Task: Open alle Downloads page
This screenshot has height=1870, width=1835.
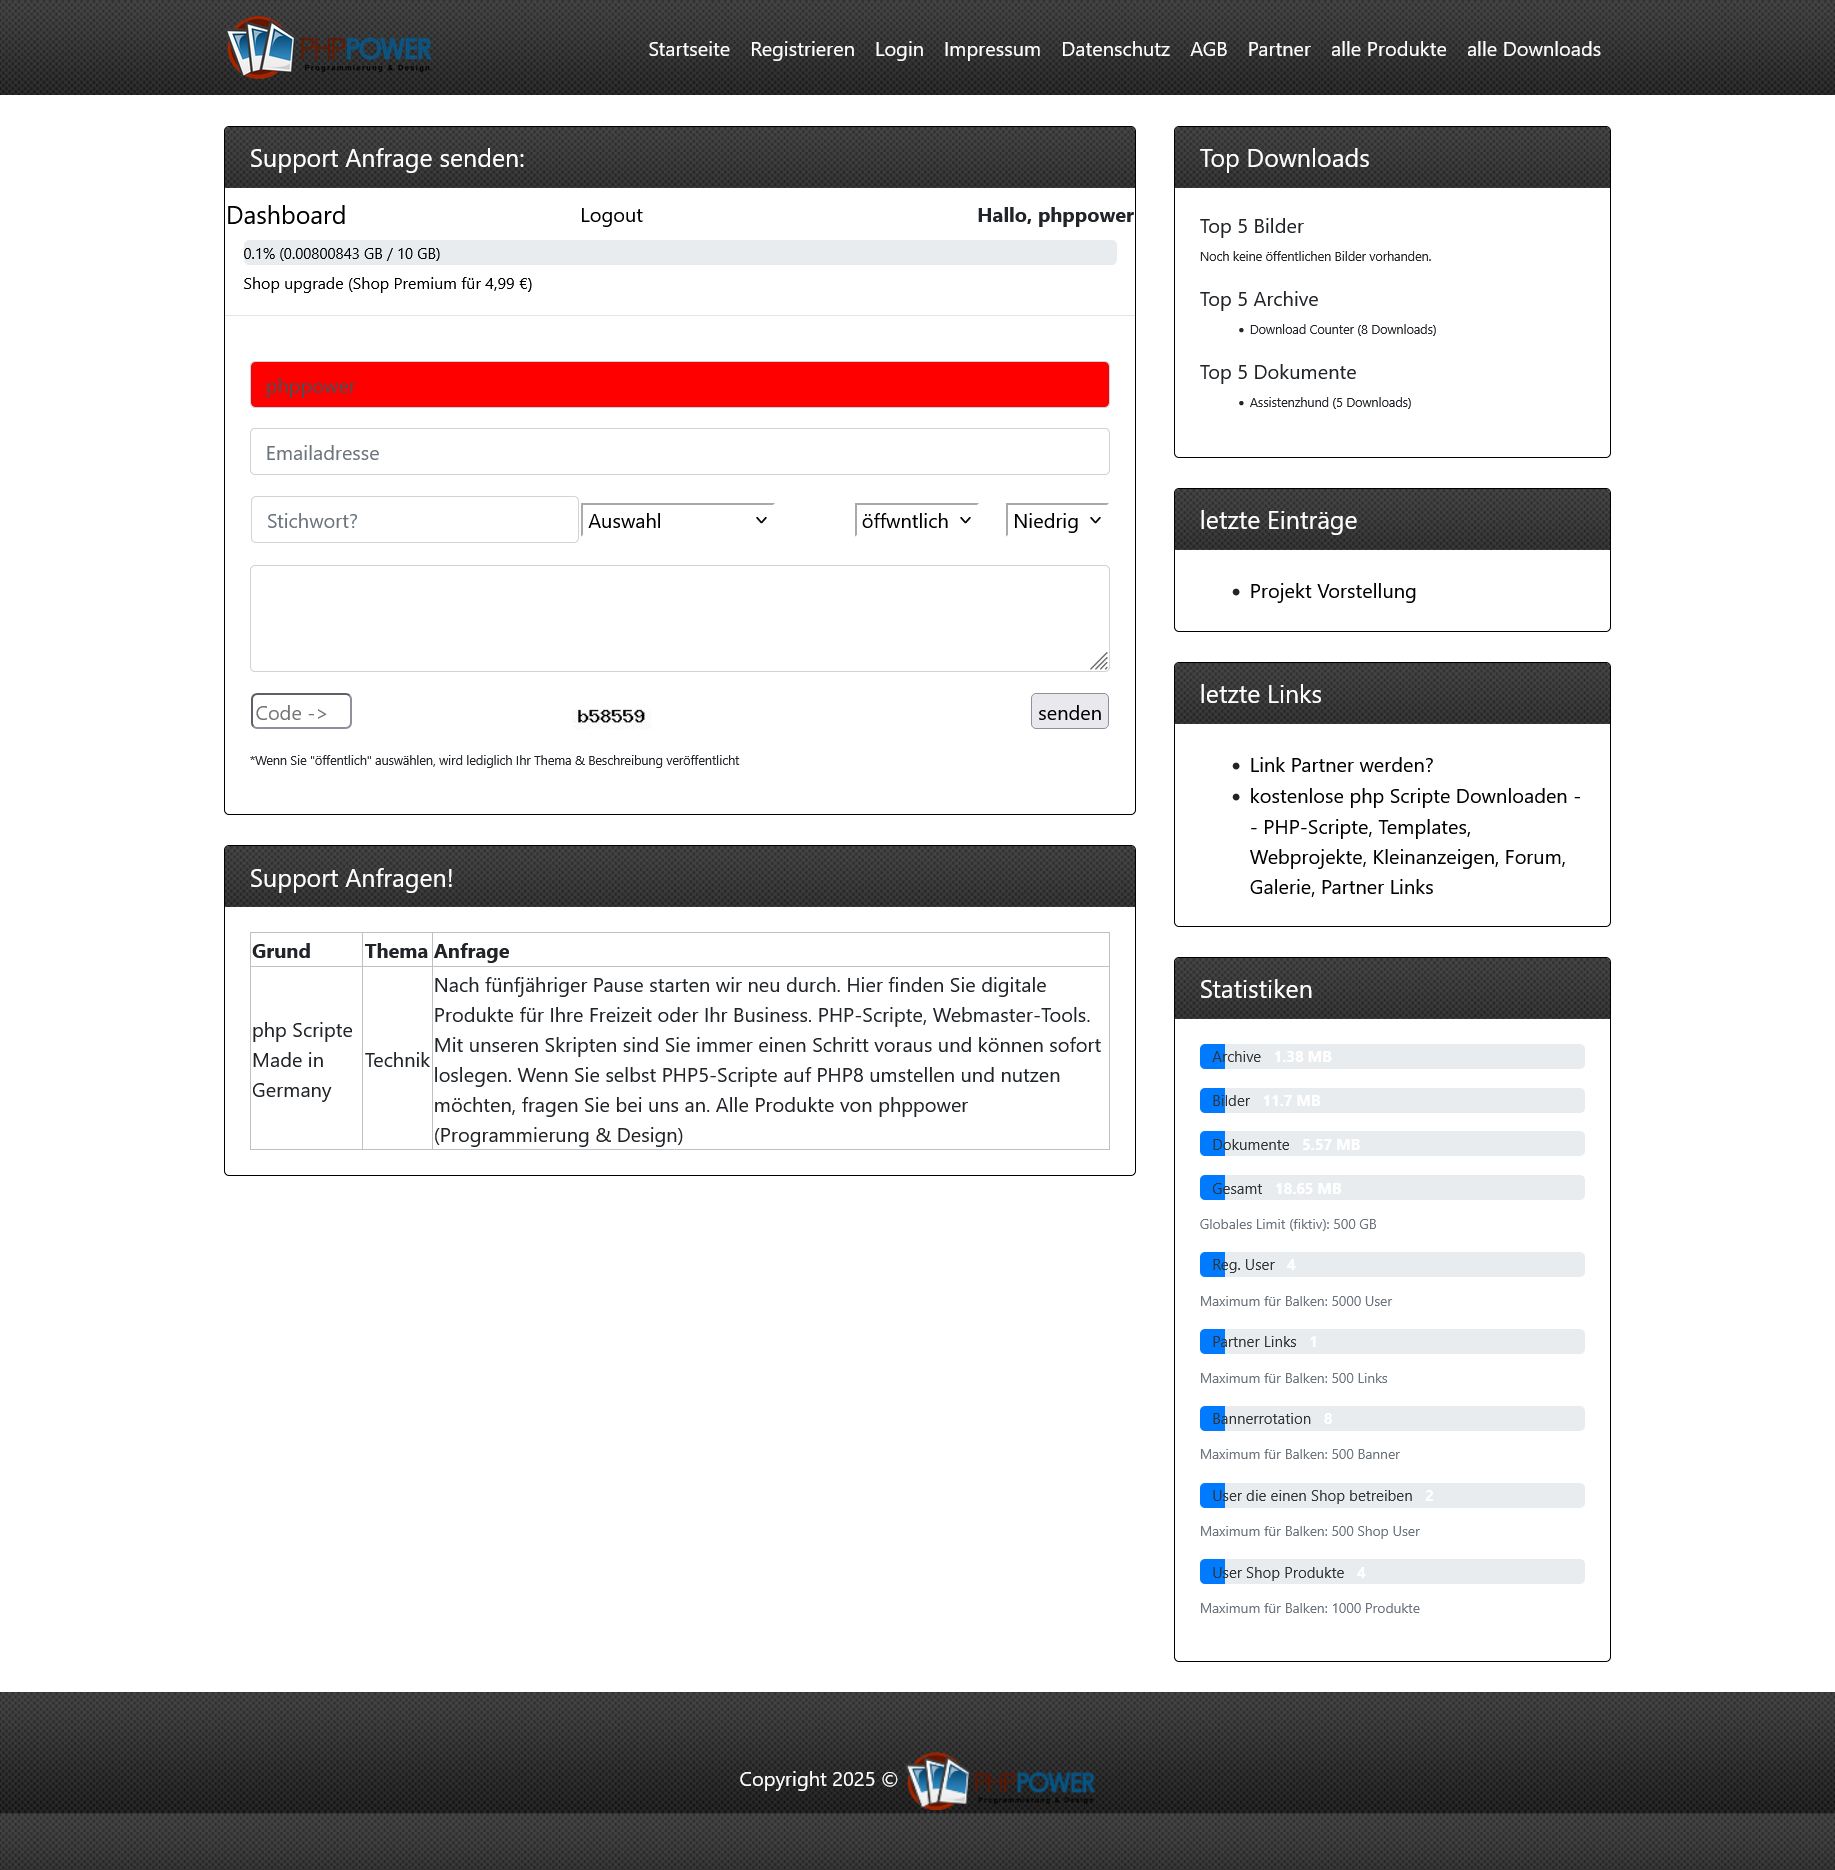Action: [x=1533, y=49]
